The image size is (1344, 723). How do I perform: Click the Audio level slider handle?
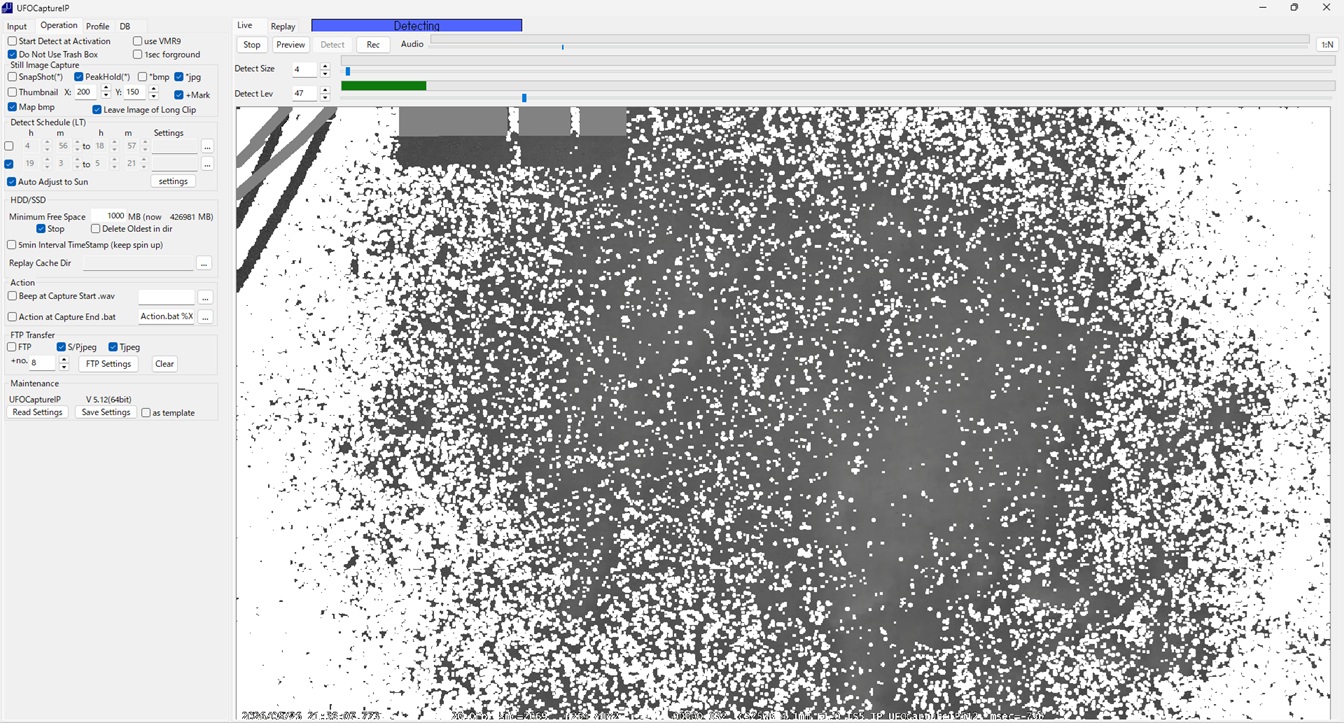tap(563, 47)
